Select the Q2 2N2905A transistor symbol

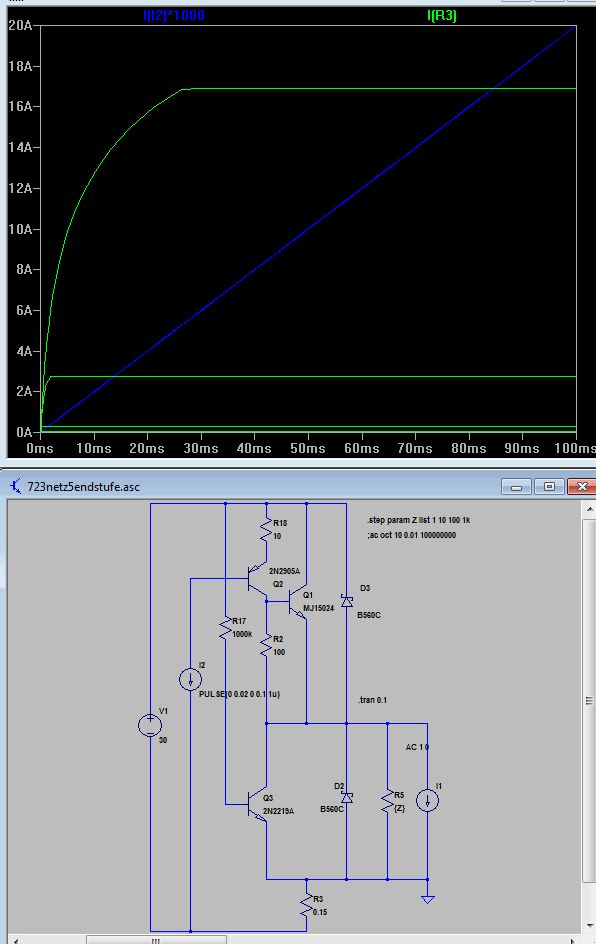(x=257, y=580)
